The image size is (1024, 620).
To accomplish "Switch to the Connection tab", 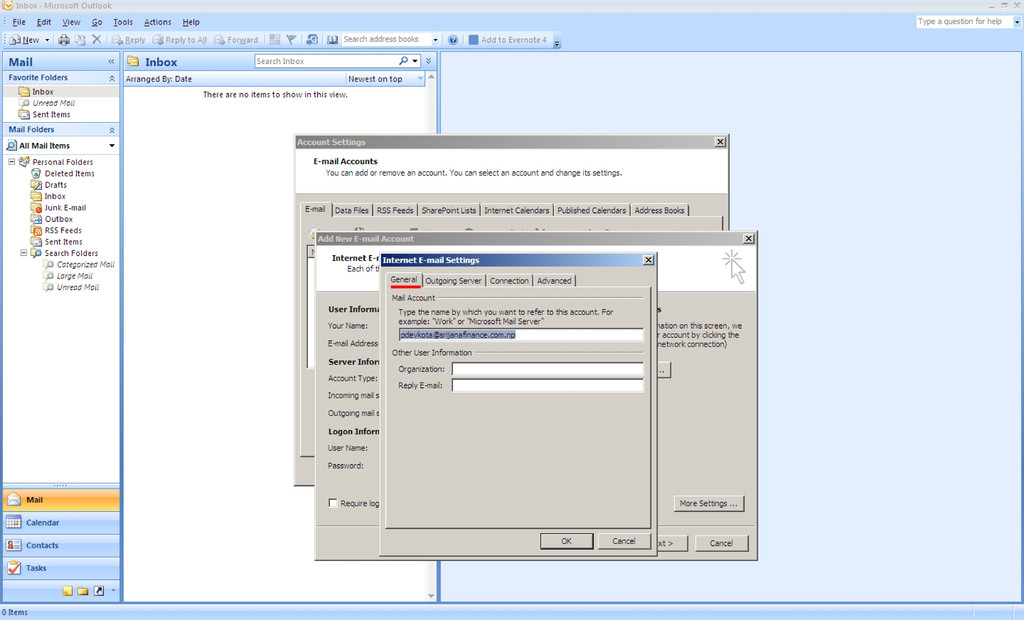I will pos(509,281).
